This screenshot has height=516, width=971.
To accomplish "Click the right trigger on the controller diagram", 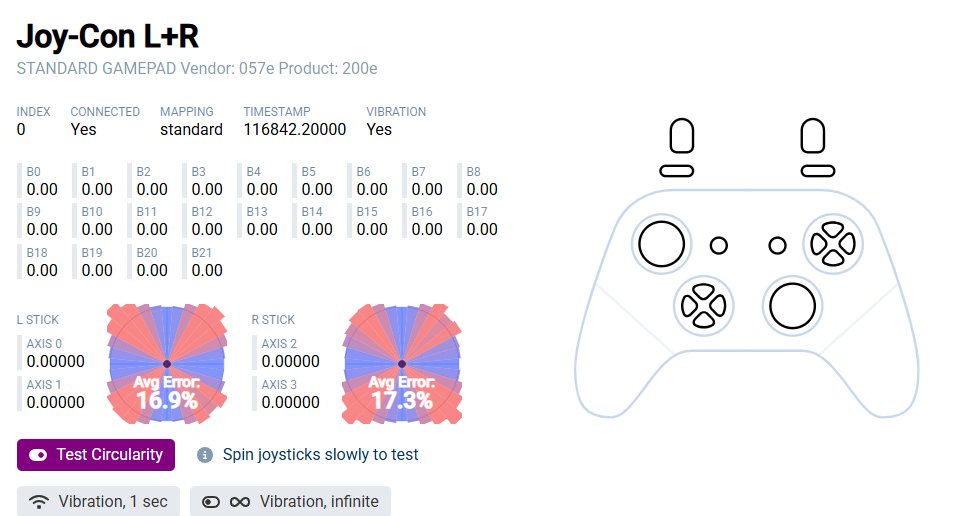I will 813,137.
